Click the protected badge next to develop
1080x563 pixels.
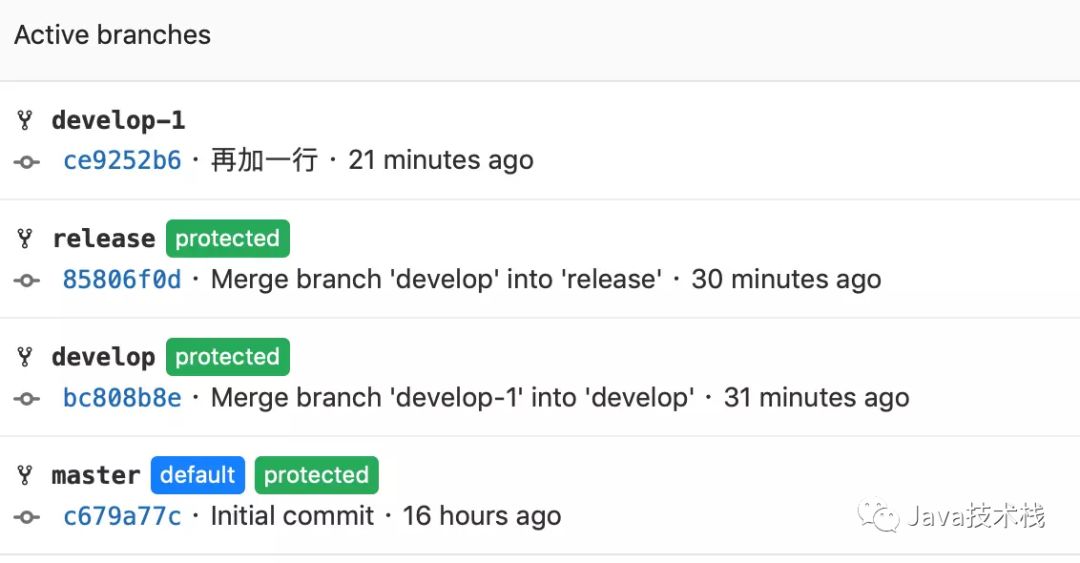tap(227, 357)
